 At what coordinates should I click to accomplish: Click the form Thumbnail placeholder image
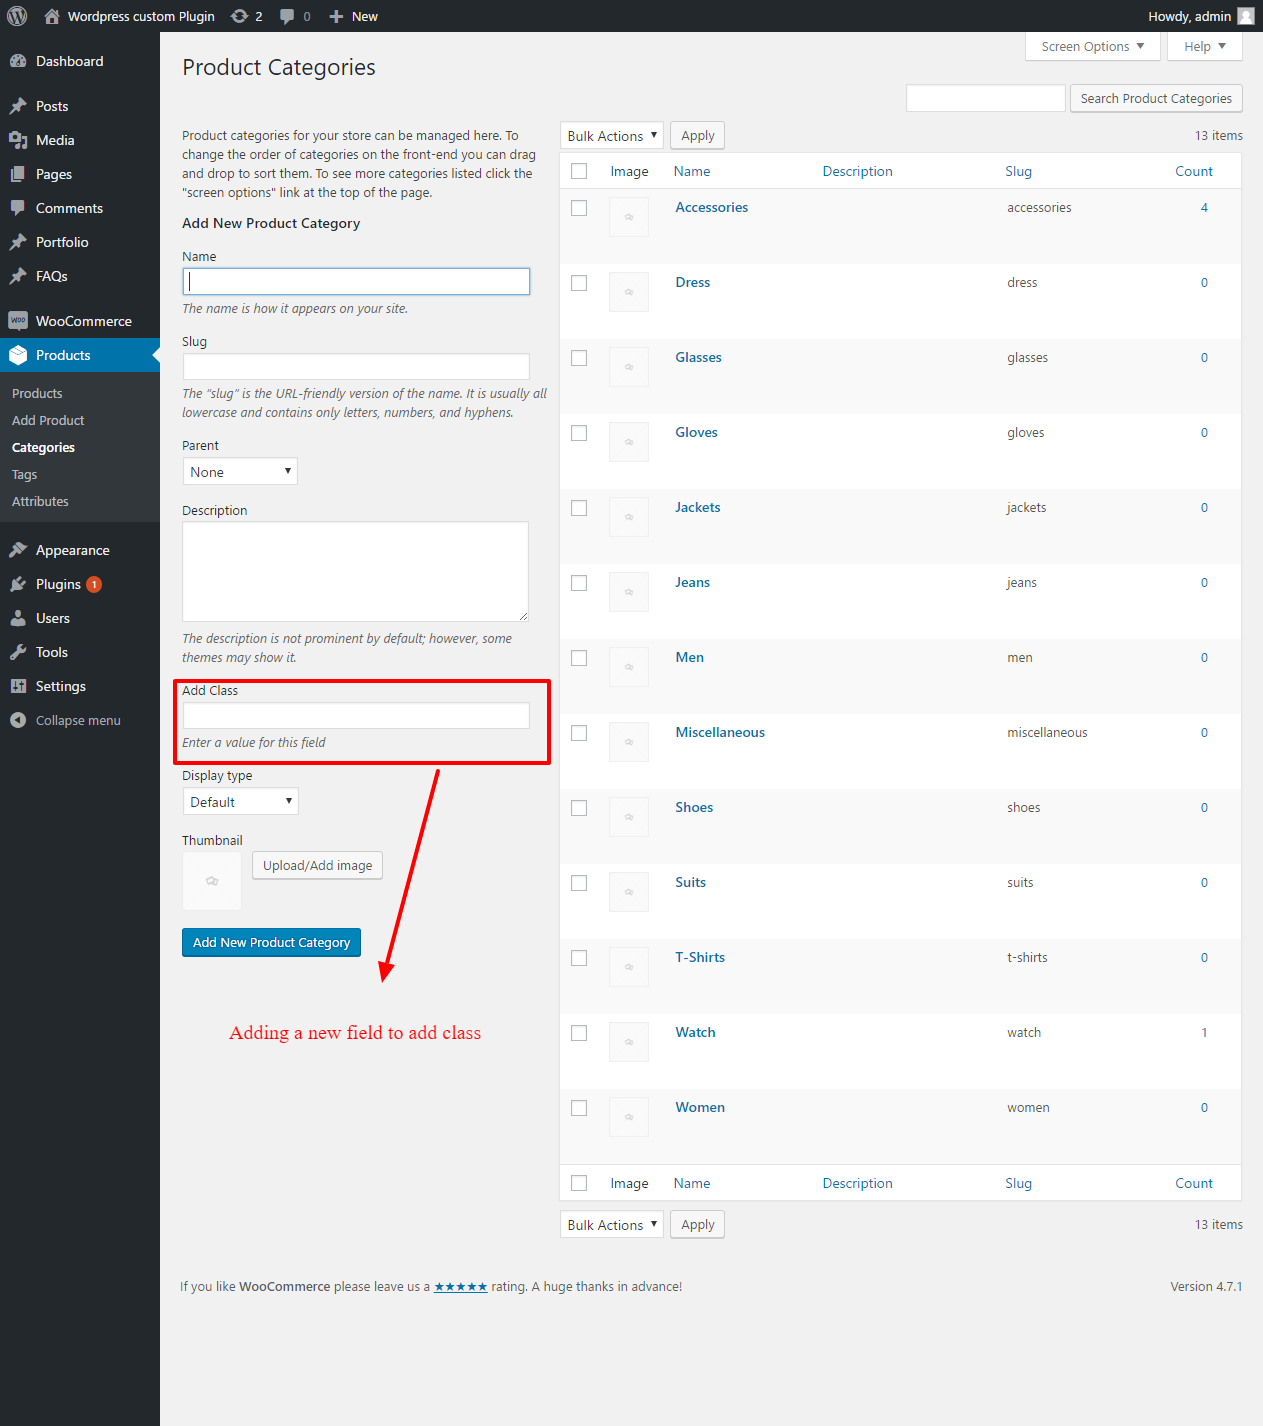click(212, 881)
